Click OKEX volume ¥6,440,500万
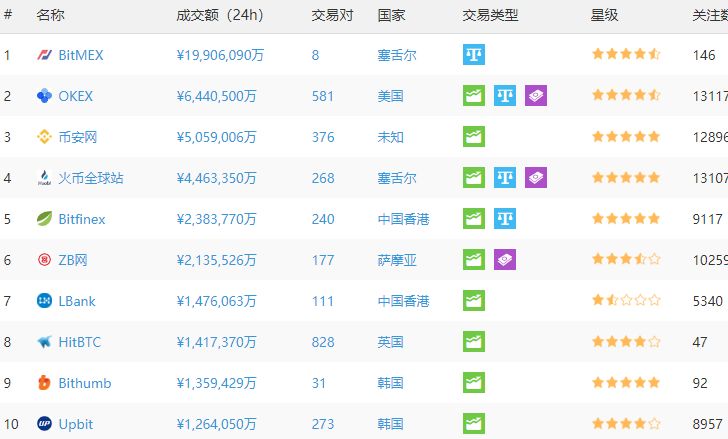 tap(216, 96)
